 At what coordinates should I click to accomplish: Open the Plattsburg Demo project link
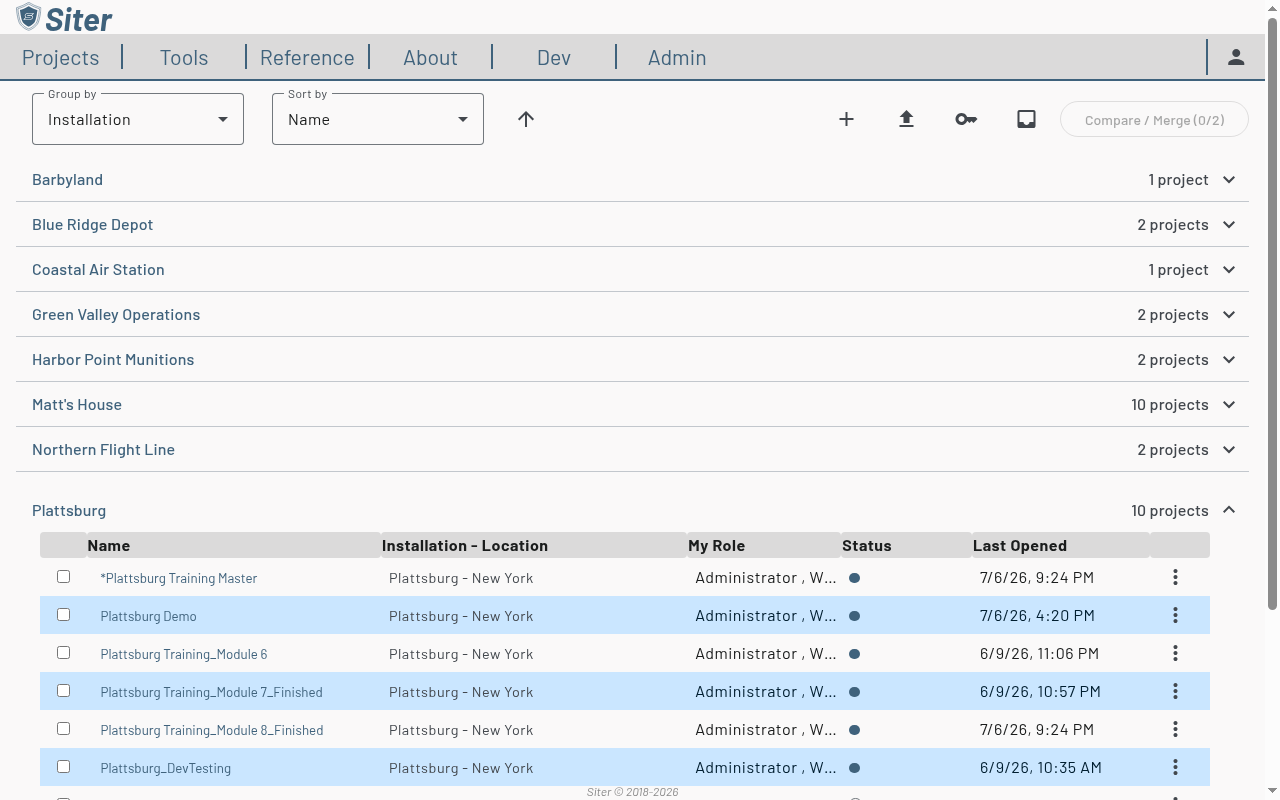coord(148,616)
